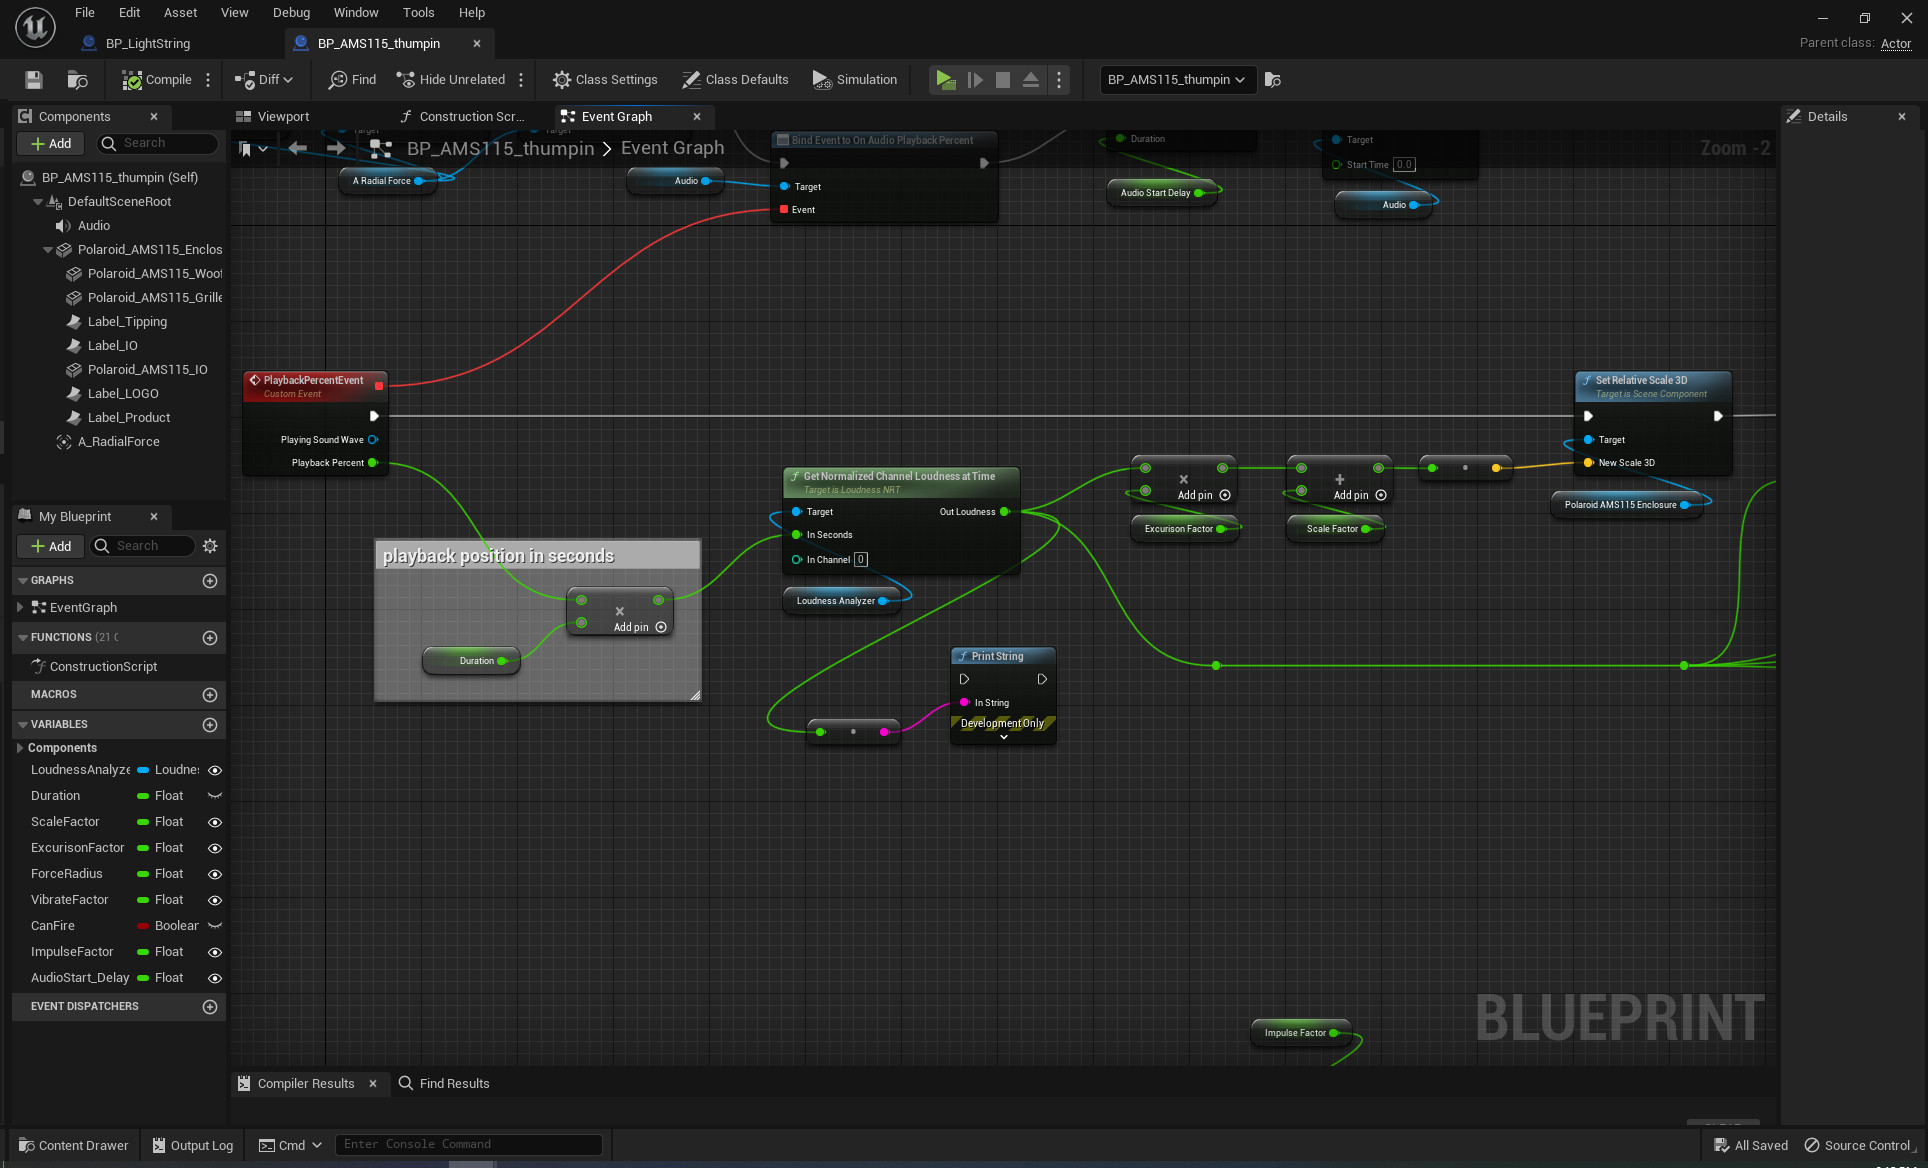This screenshot has height=1168, width=1928.
Task: Click the My Blueprint settings gear
Action: pos(210,546)
